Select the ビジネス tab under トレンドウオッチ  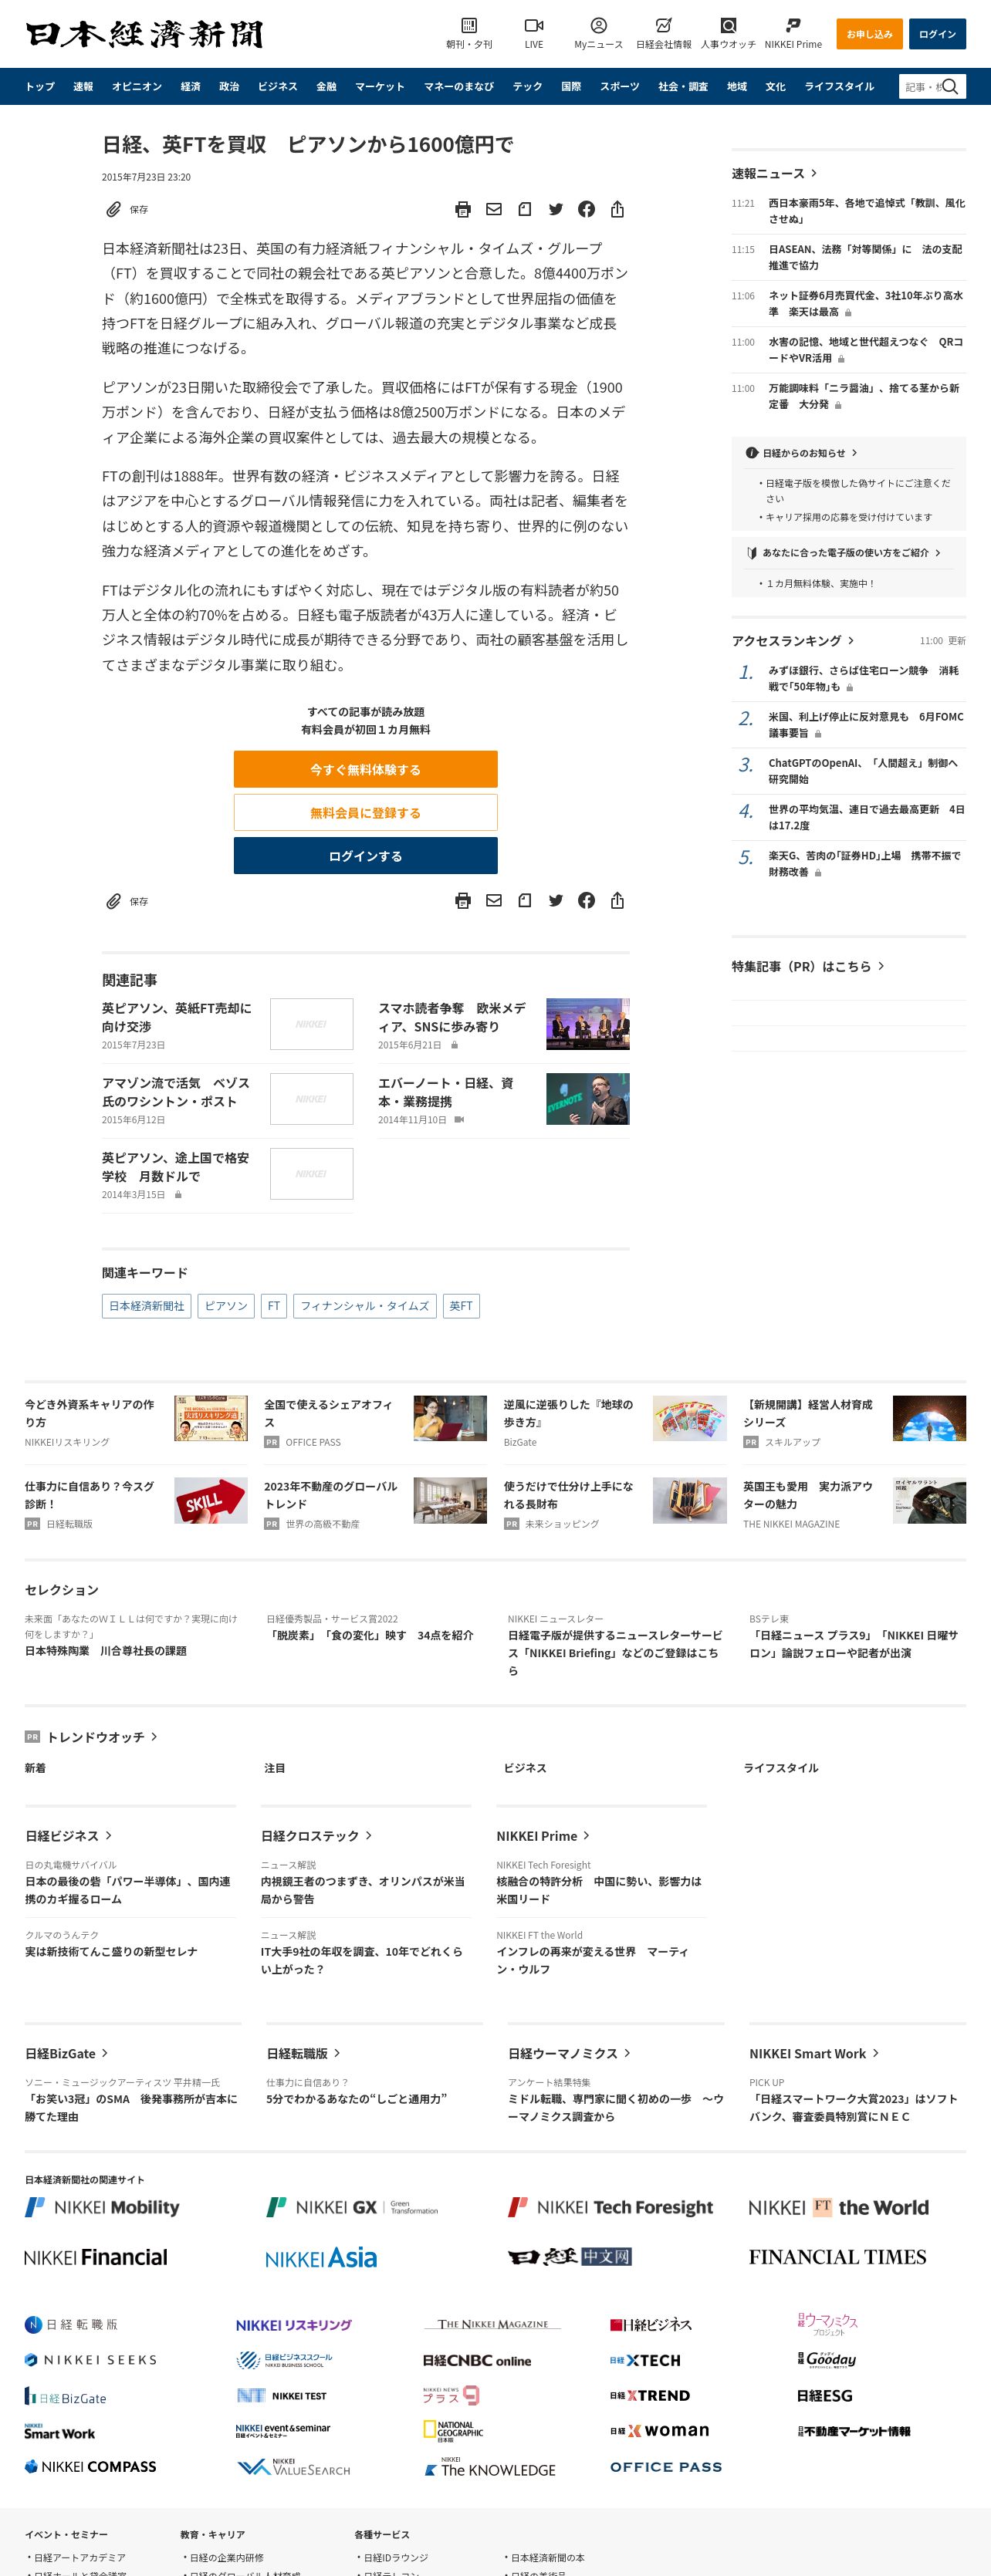525,1768
